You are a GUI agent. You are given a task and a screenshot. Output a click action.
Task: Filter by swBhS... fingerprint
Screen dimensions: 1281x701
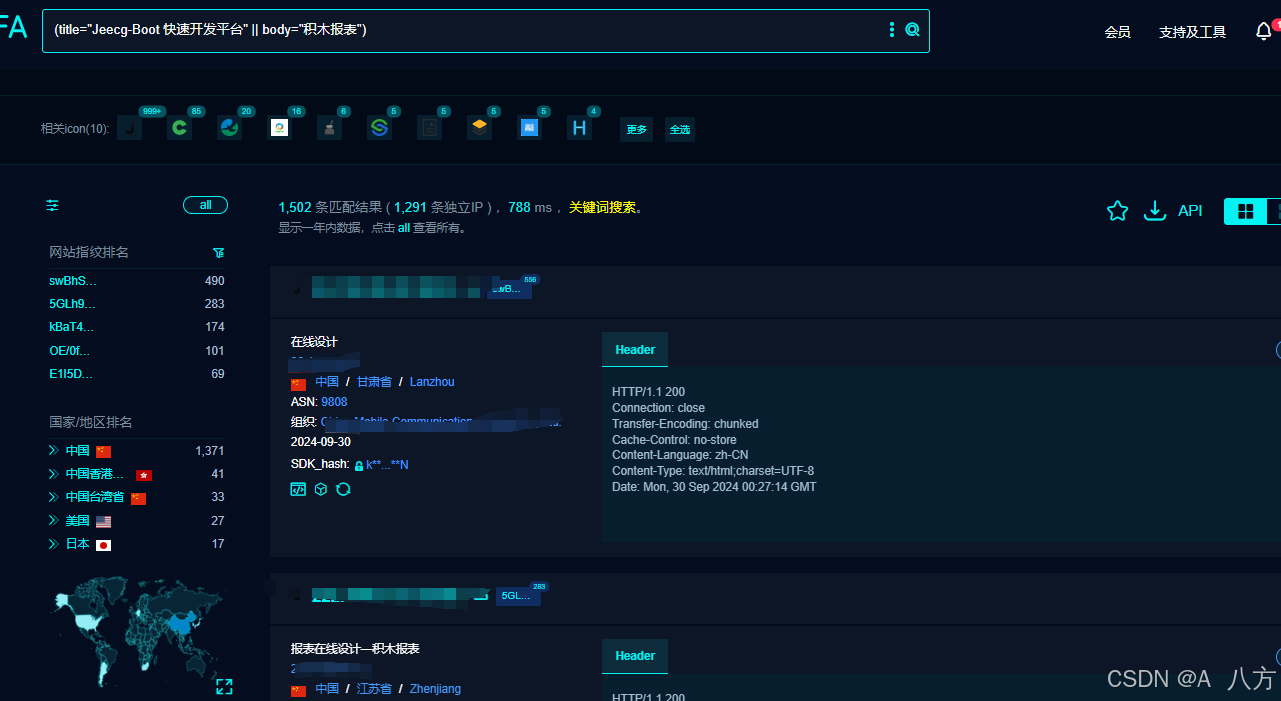pyautogui.click(x=73, y=281)
